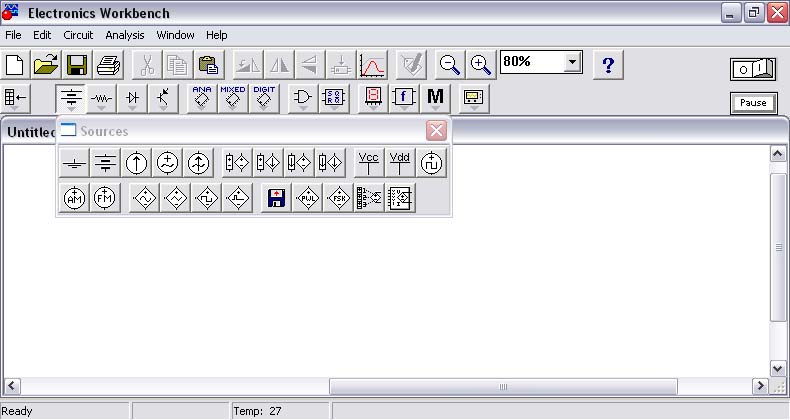The height and width of the screenshot is (420, 790).
Task: Click the Electronics Workbench app icon
Action: (10, 13)
